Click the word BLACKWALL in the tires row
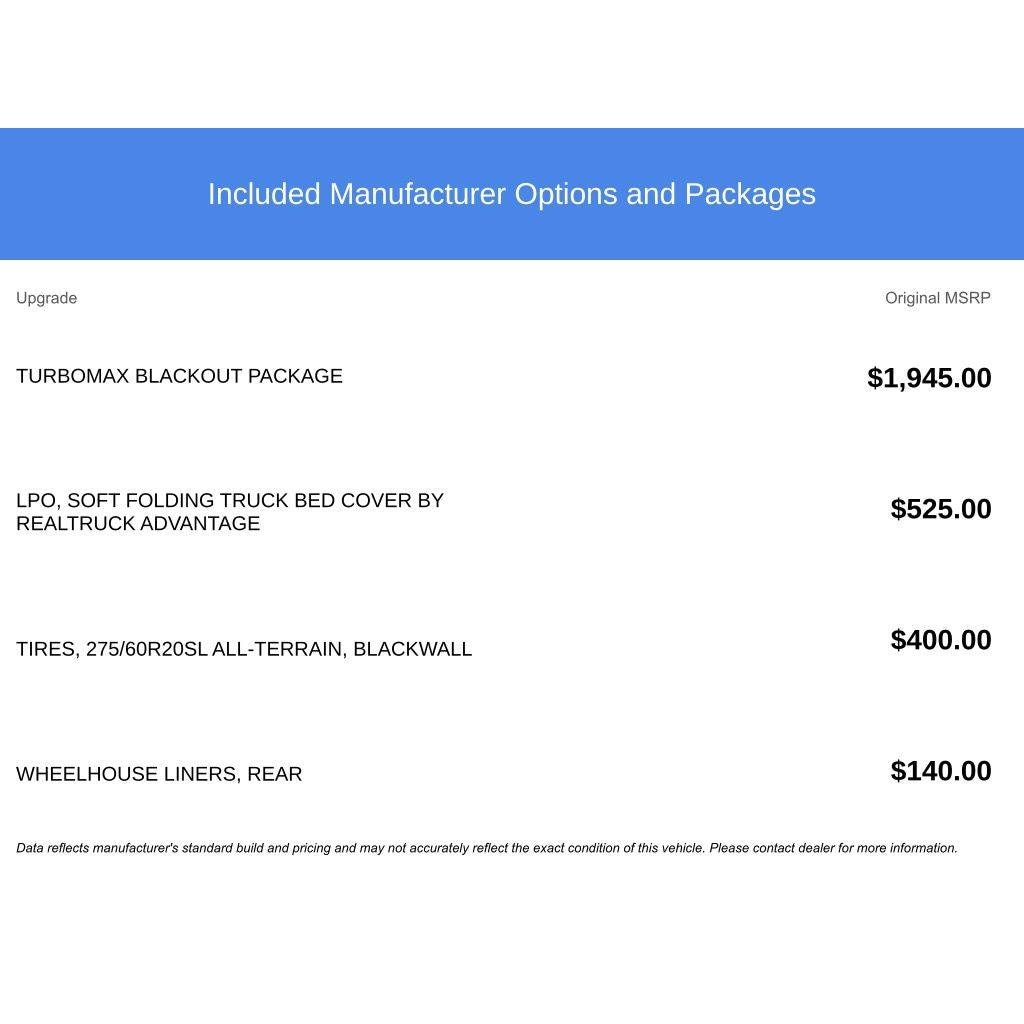This screenshot has width=1024, height=1024. (413, 649)
